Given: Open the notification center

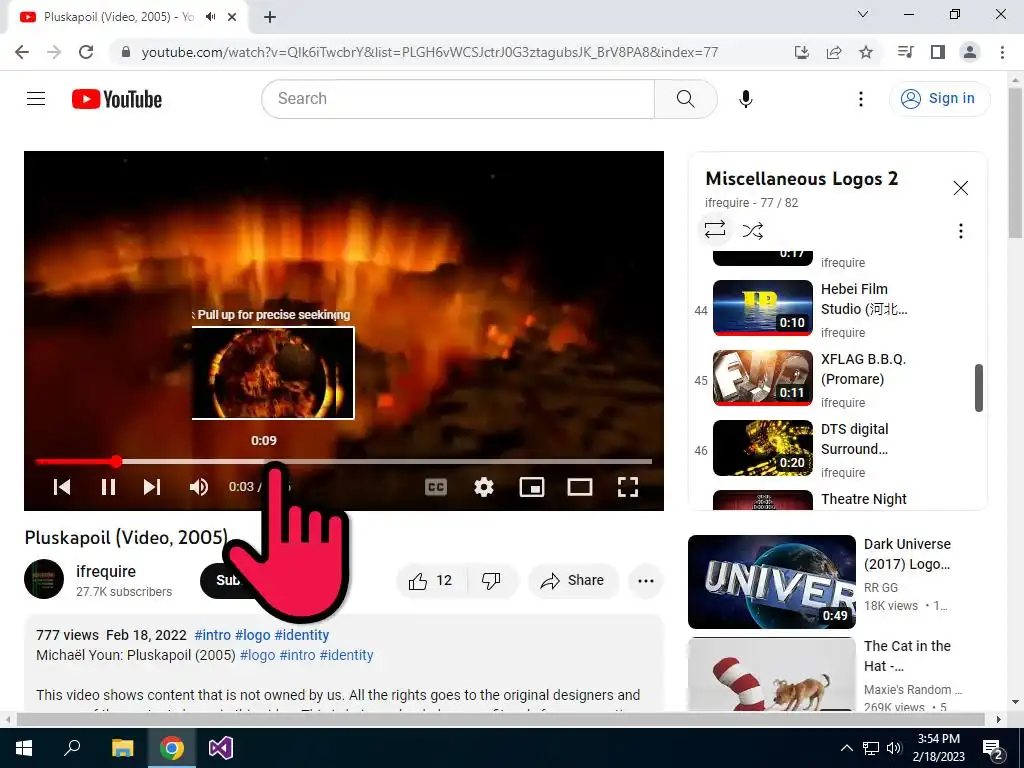Looking at the screenshot, I should pos(993,748).
